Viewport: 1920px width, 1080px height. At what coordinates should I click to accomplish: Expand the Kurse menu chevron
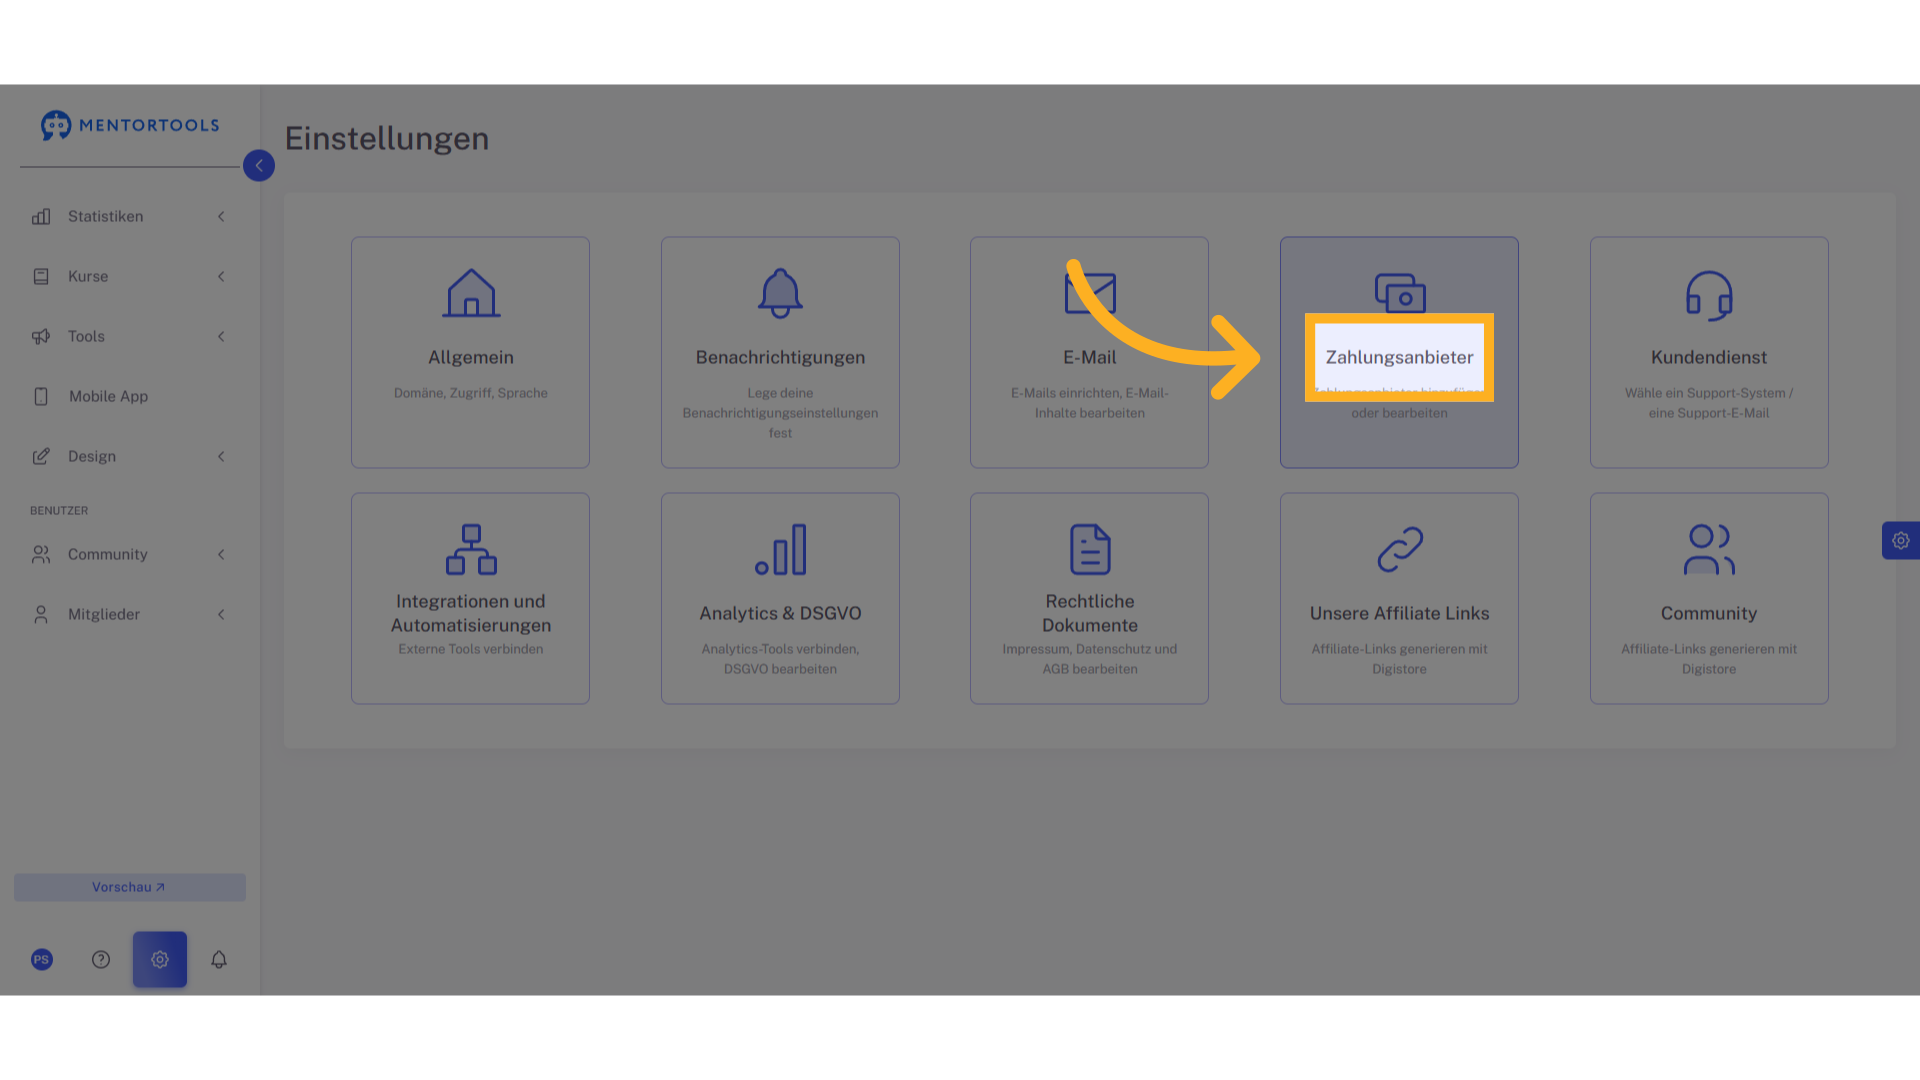tap(221, 277)
